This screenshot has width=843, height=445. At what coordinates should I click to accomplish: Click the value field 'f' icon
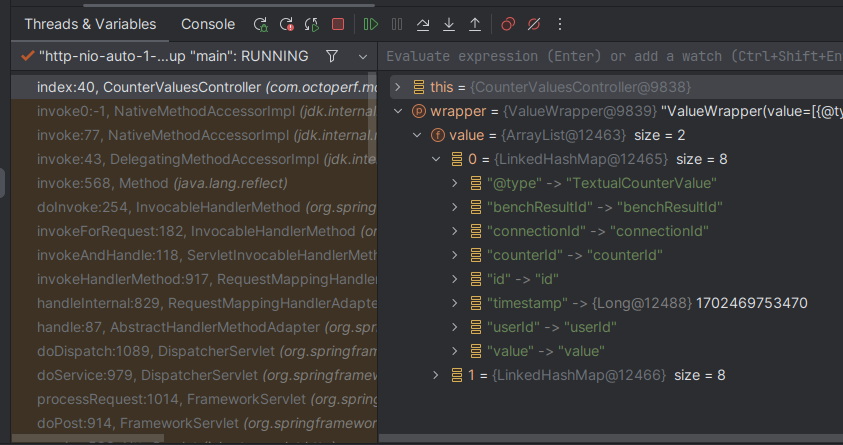(438, 135)
